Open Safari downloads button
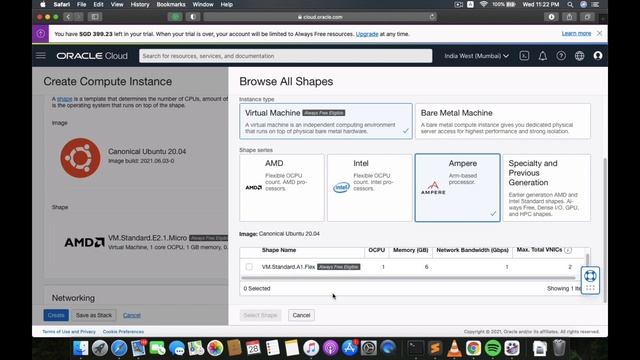This screenshot has width=640, height=360. (551, 17)
